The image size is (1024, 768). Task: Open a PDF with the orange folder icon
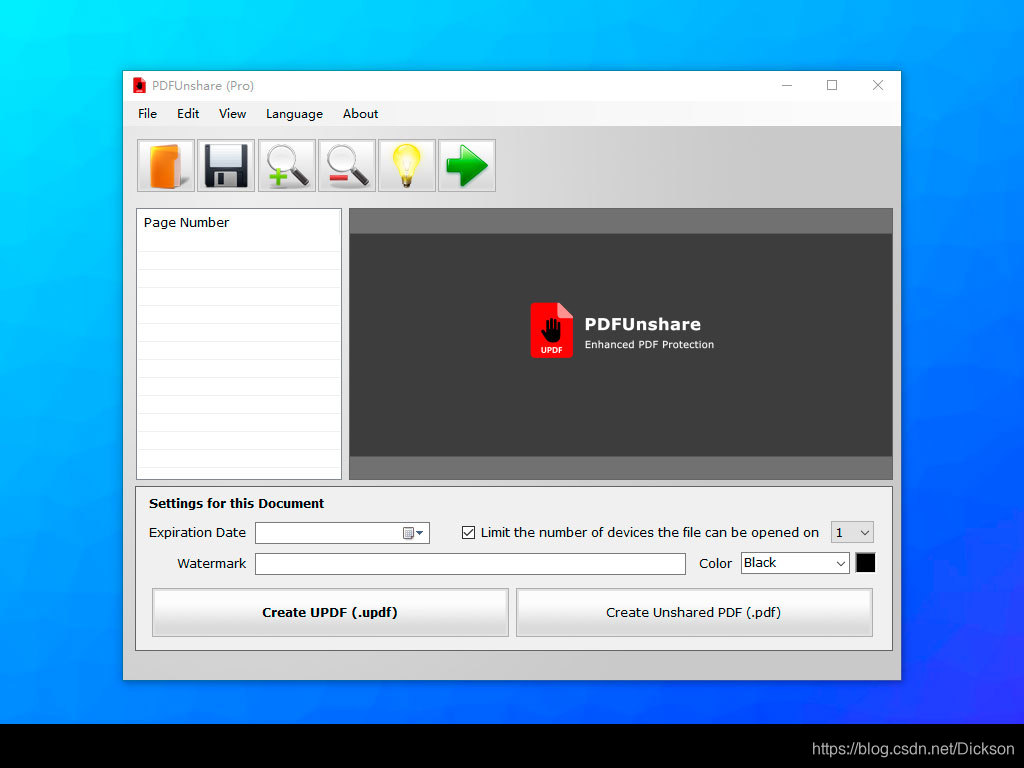coord(166,166)
